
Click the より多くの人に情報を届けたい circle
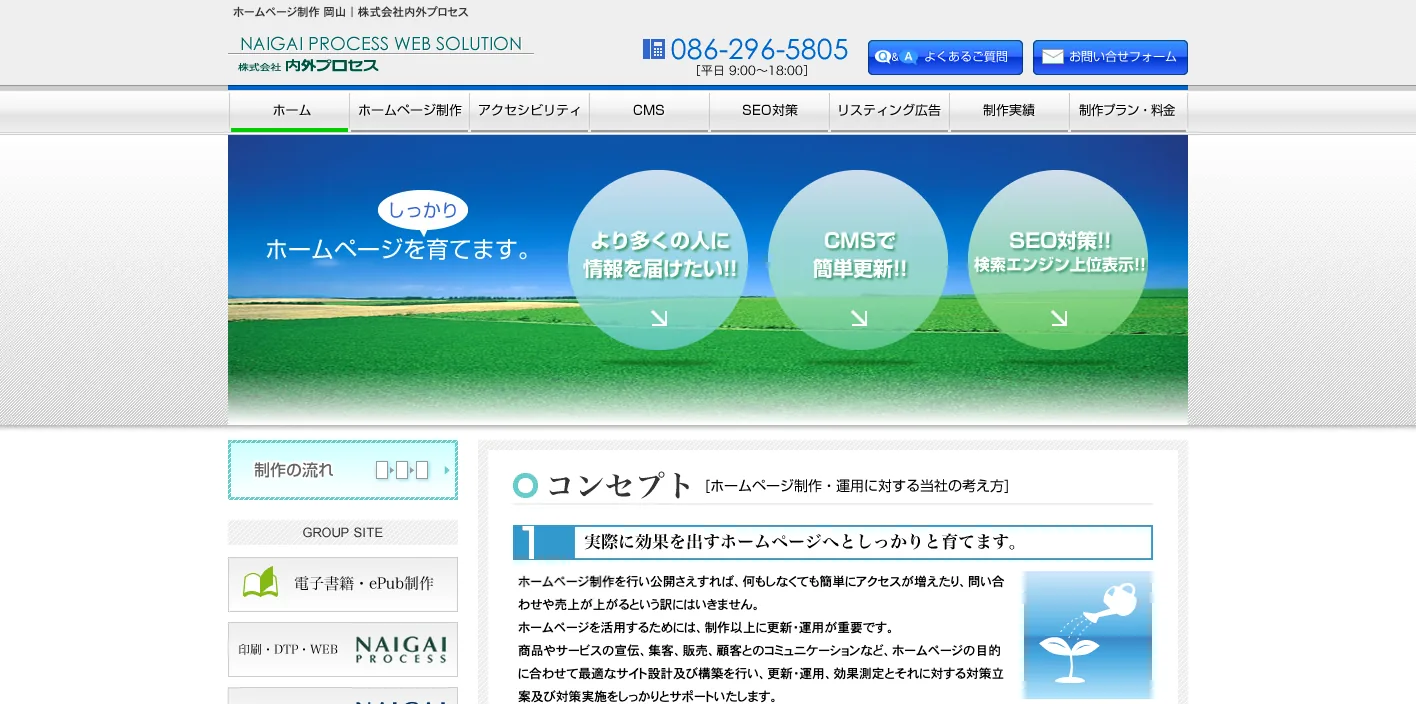point(658,260)
